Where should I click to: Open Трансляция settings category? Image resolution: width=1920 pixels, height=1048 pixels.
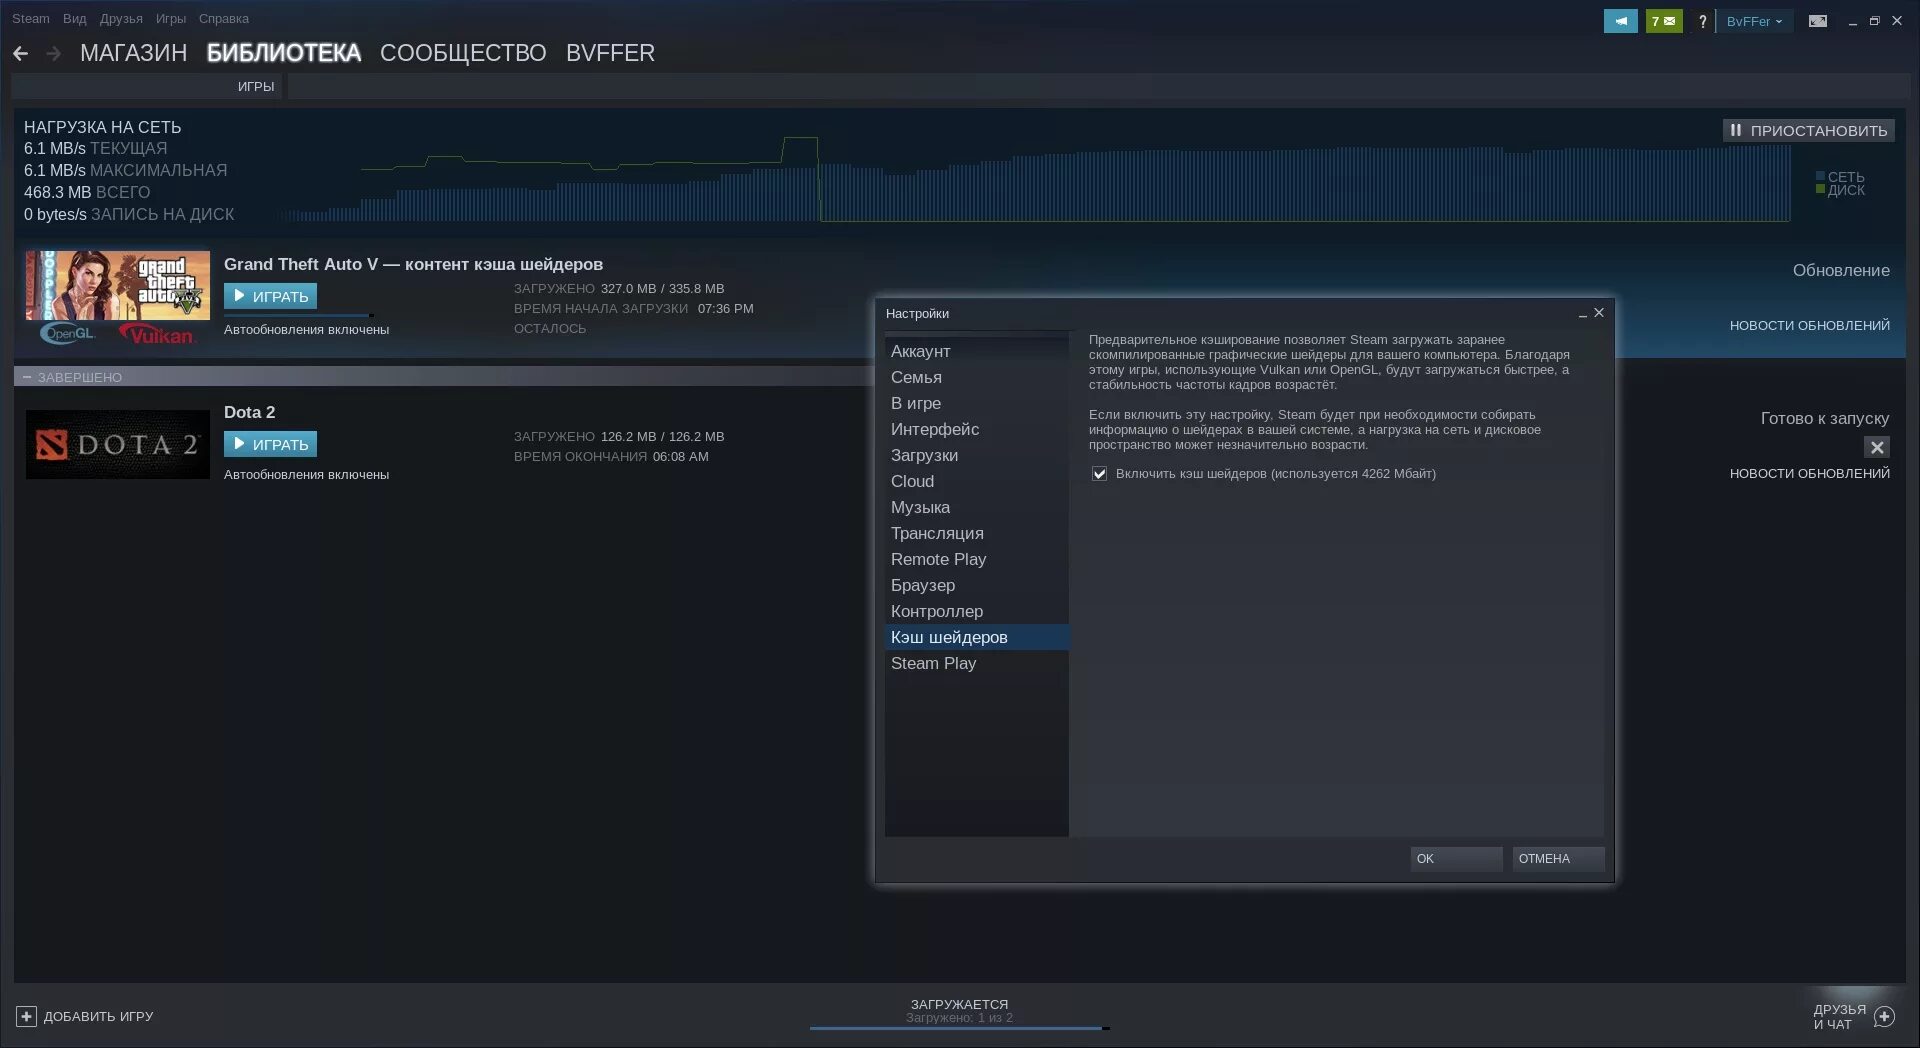pos(977,533)
